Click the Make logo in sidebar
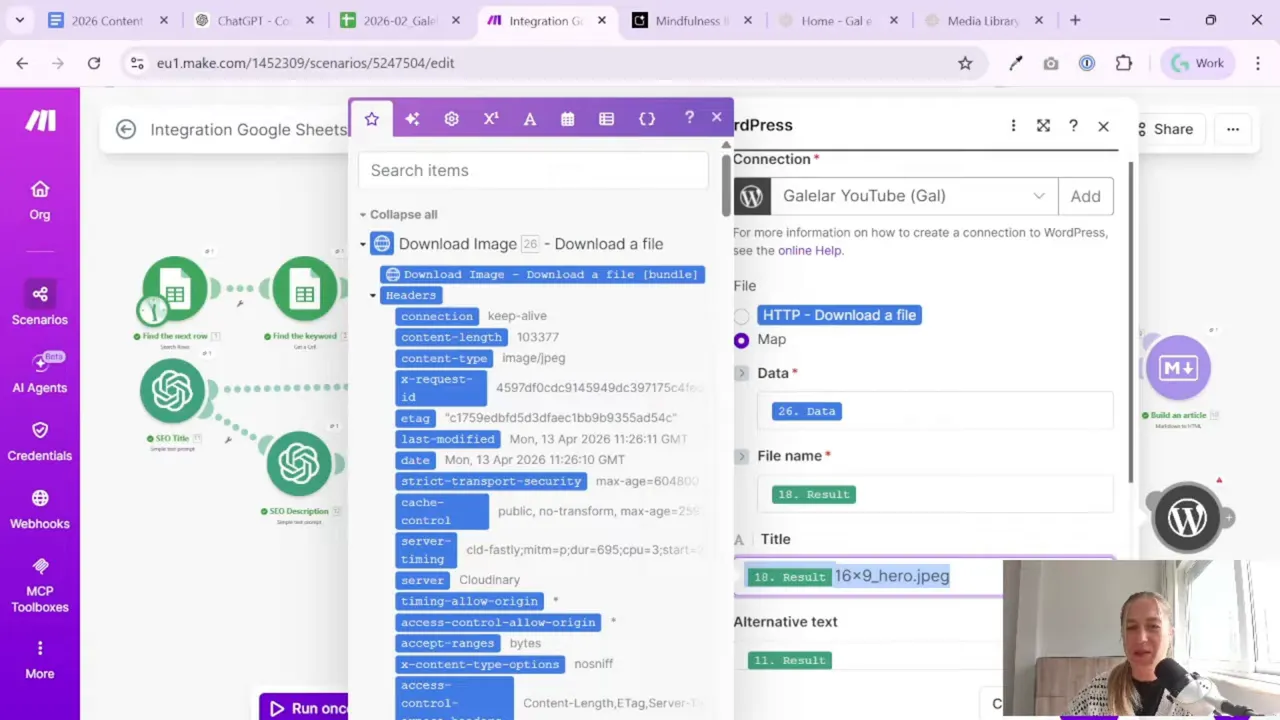 (40, 121)
